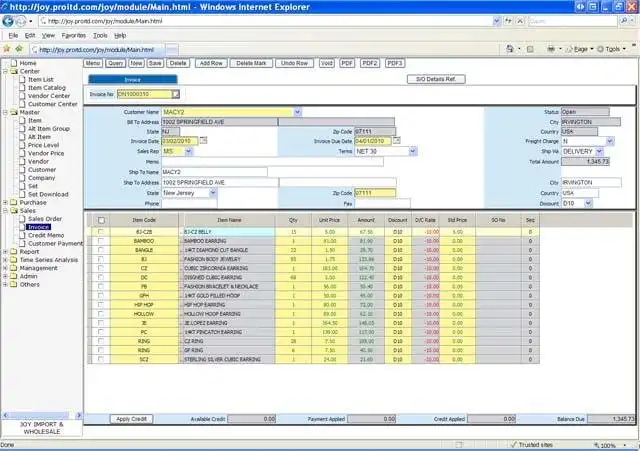640x451 pixels.
Task: Open the Favorites menu
Action: (x=73, y=36)
